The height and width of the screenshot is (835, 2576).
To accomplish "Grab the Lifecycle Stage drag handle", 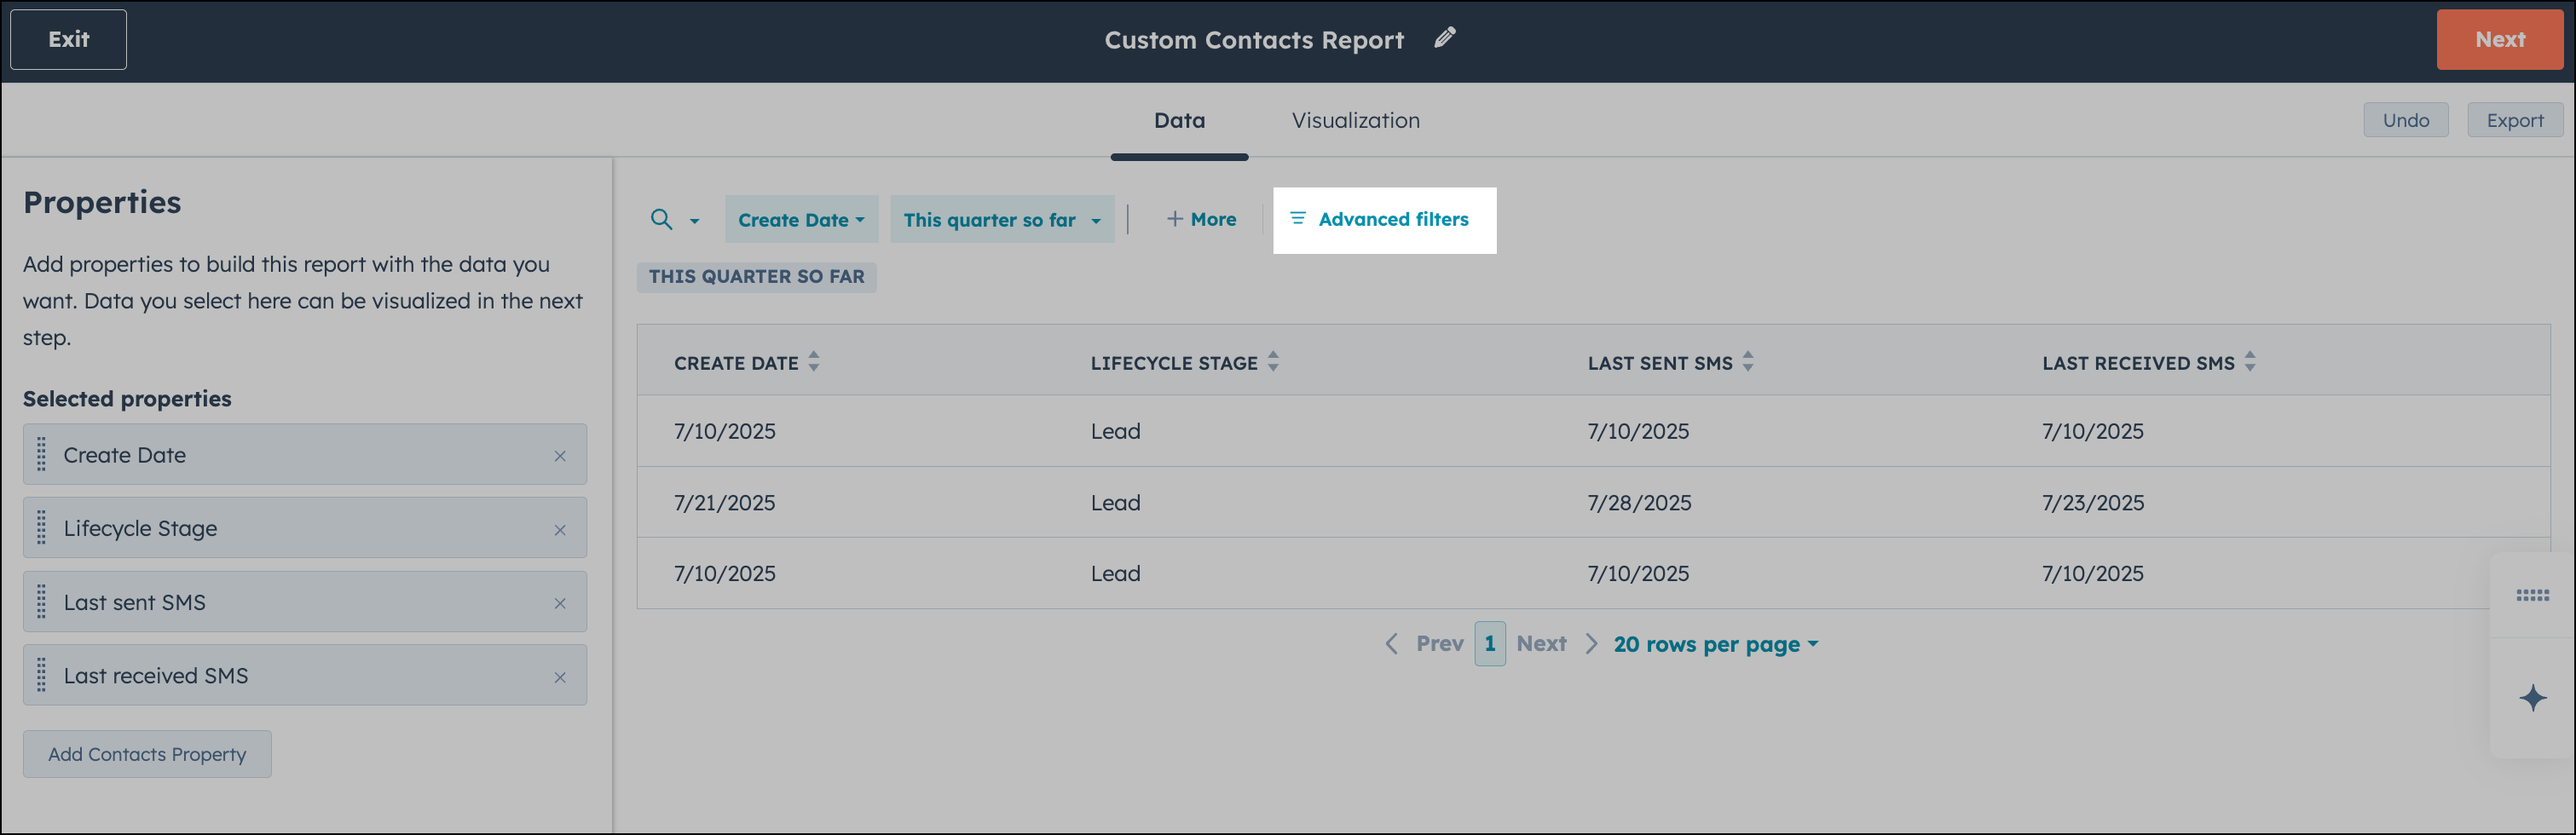I will 41,528.
